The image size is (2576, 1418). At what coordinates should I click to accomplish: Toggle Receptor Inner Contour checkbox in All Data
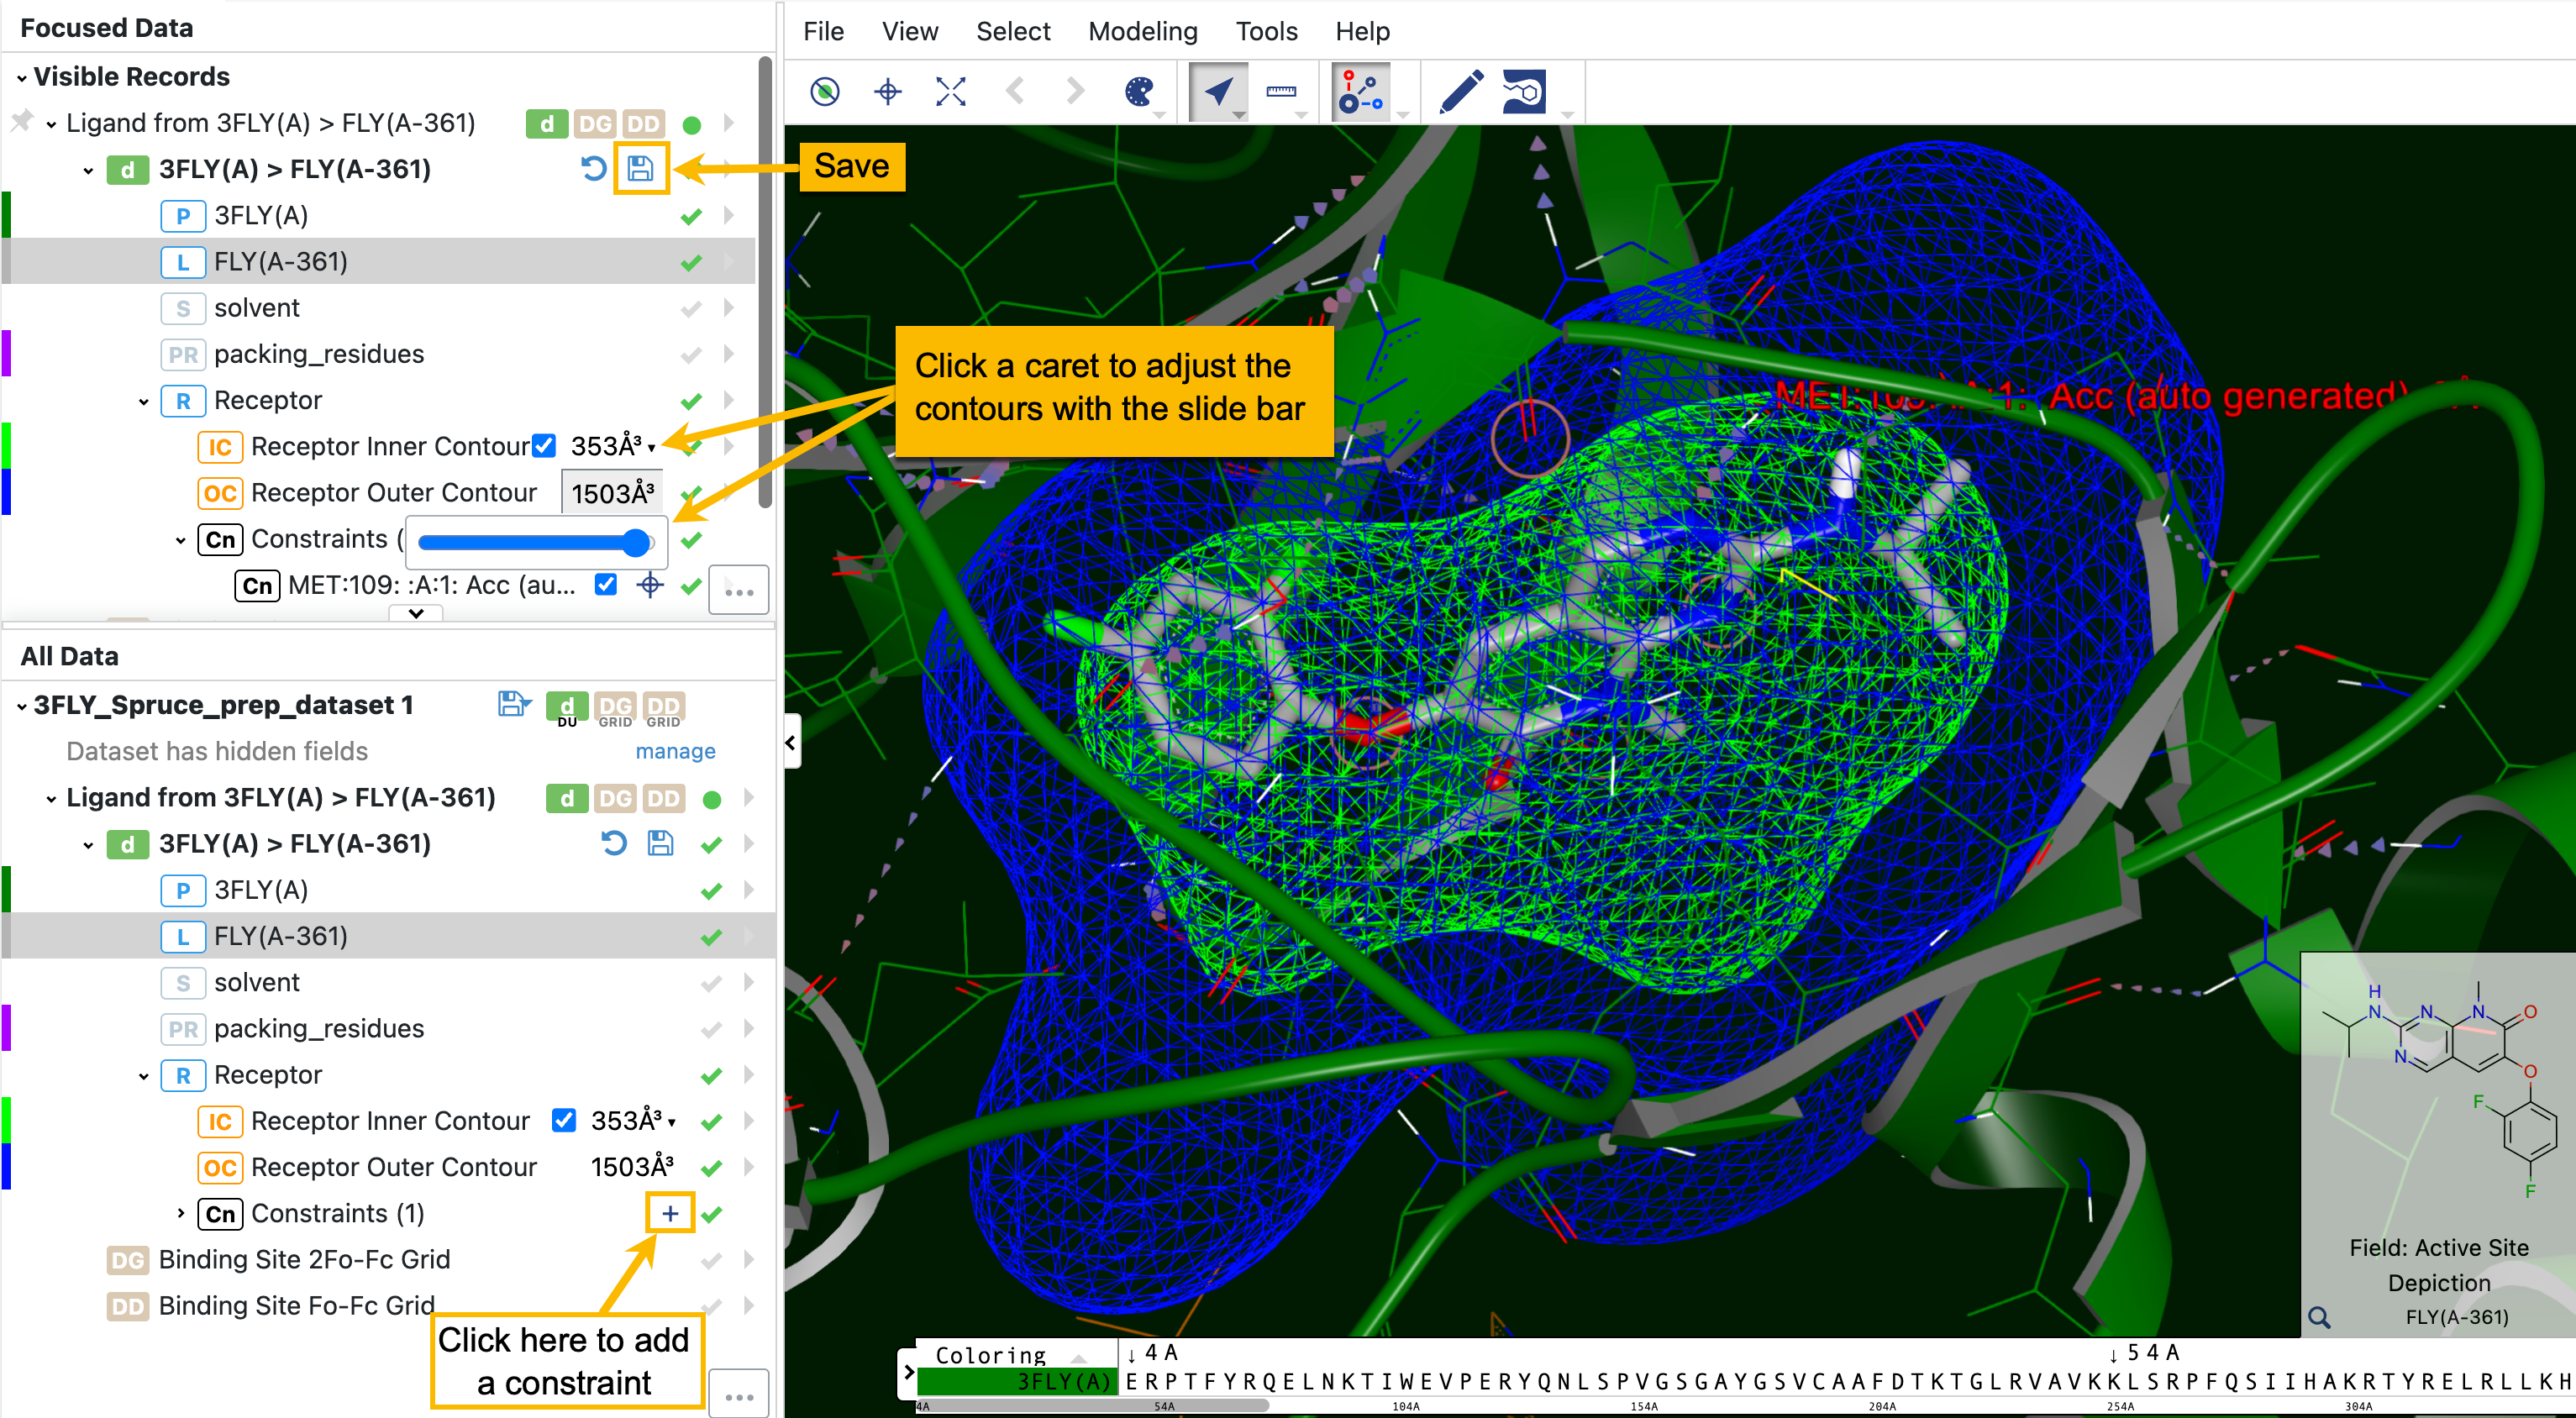563,1121
